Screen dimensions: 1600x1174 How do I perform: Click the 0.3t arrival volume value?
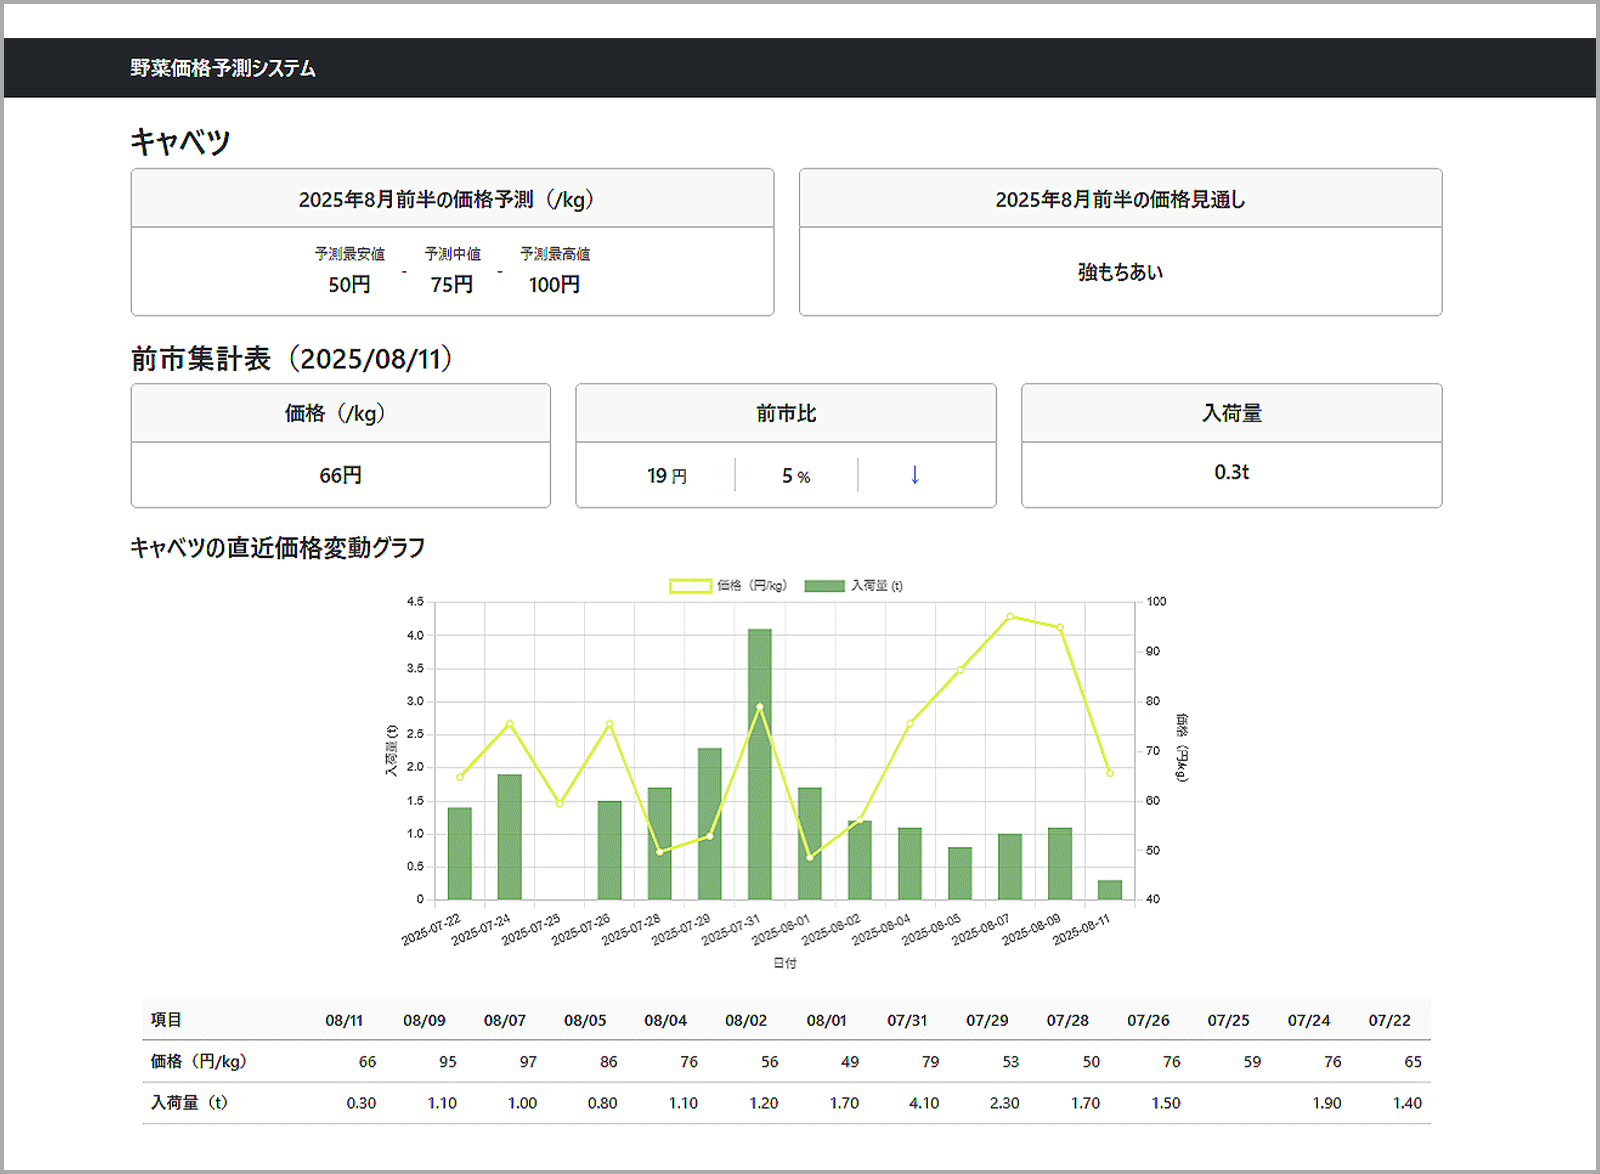coord(1231,472)
